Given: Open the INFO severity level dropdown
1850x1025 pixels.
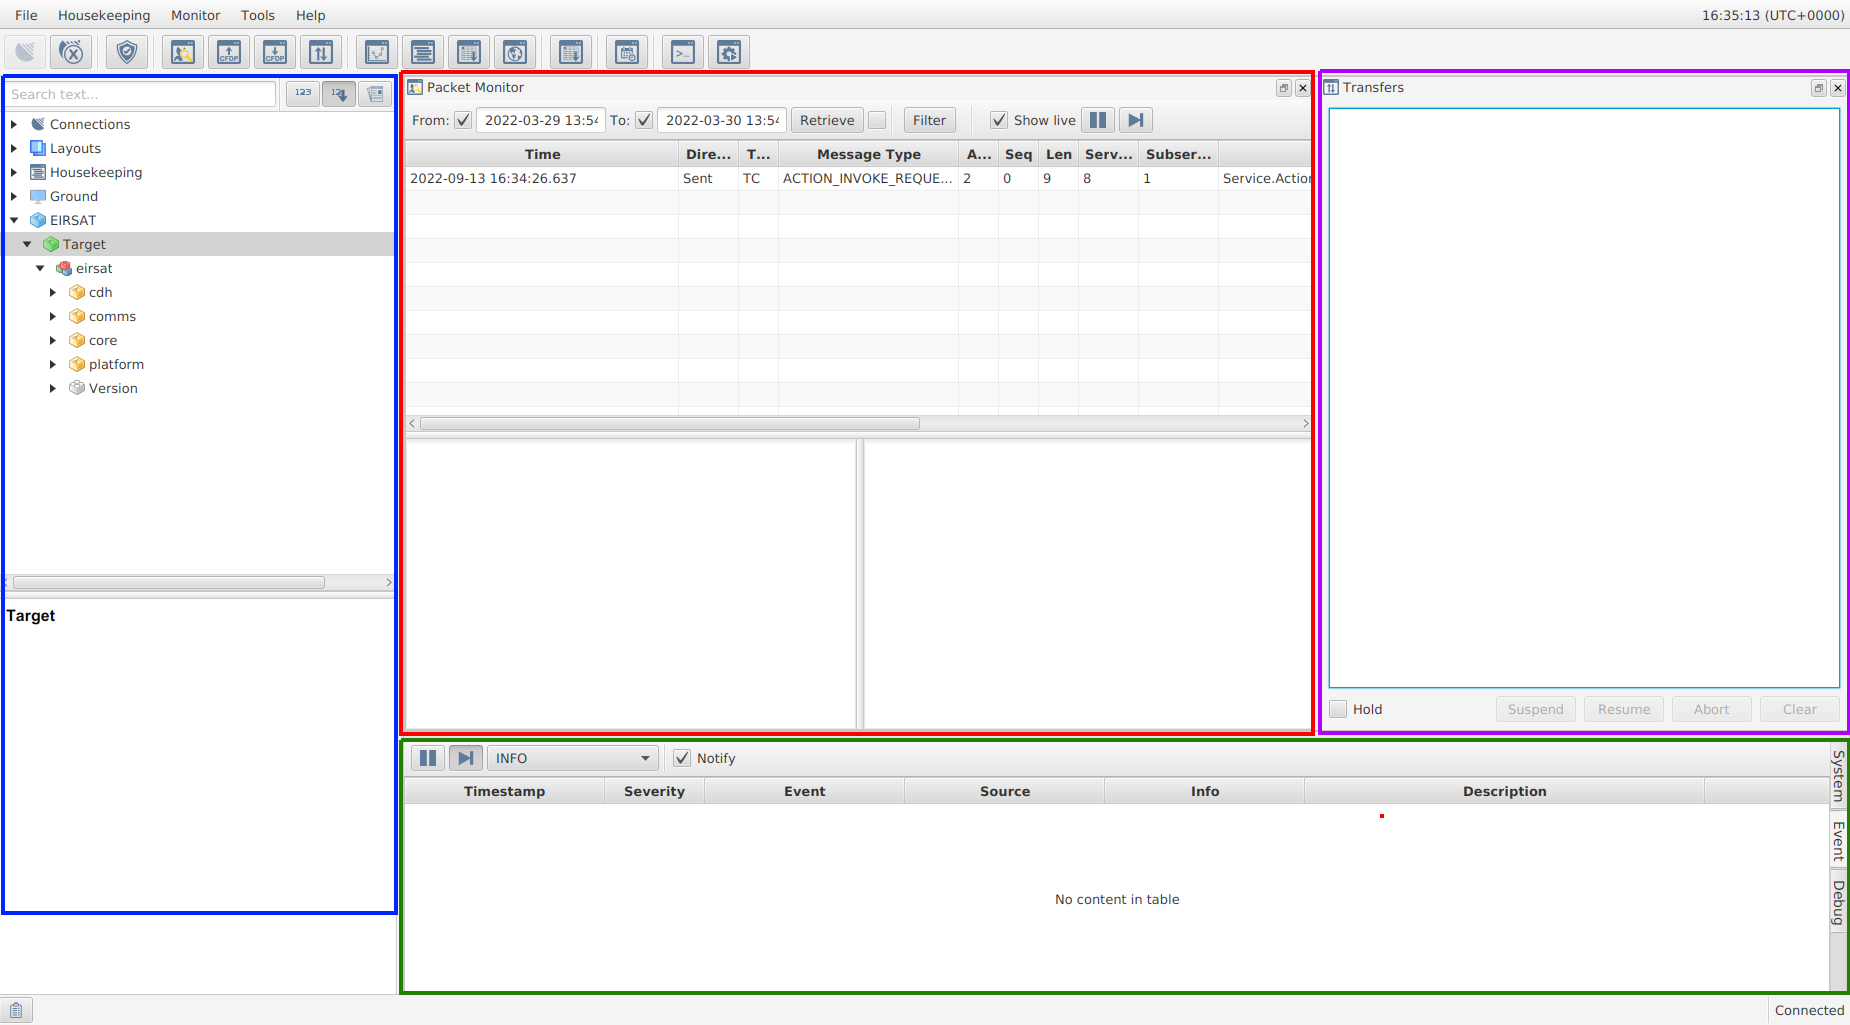Looking at the screenshot, I should [x=572, y=758].
